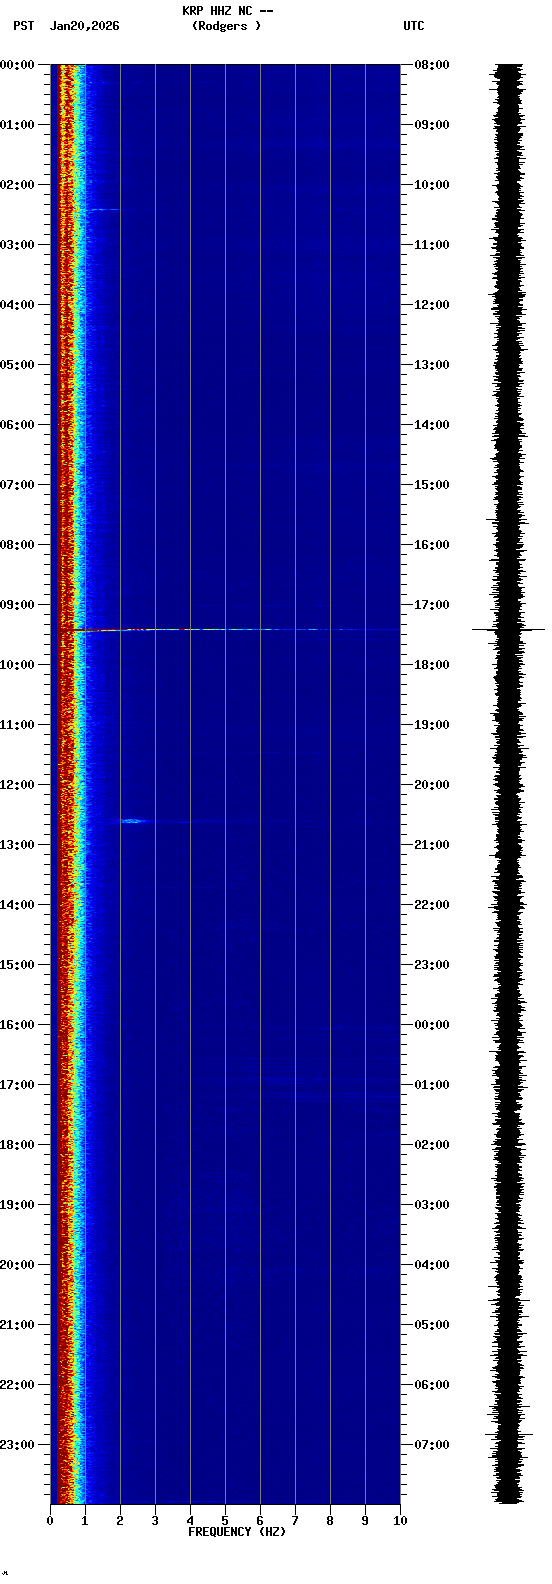Viewport: 552px width, 1584px height.
Task: Click the 04:00 UTC time label
Action: click(x=432, y=1265)
